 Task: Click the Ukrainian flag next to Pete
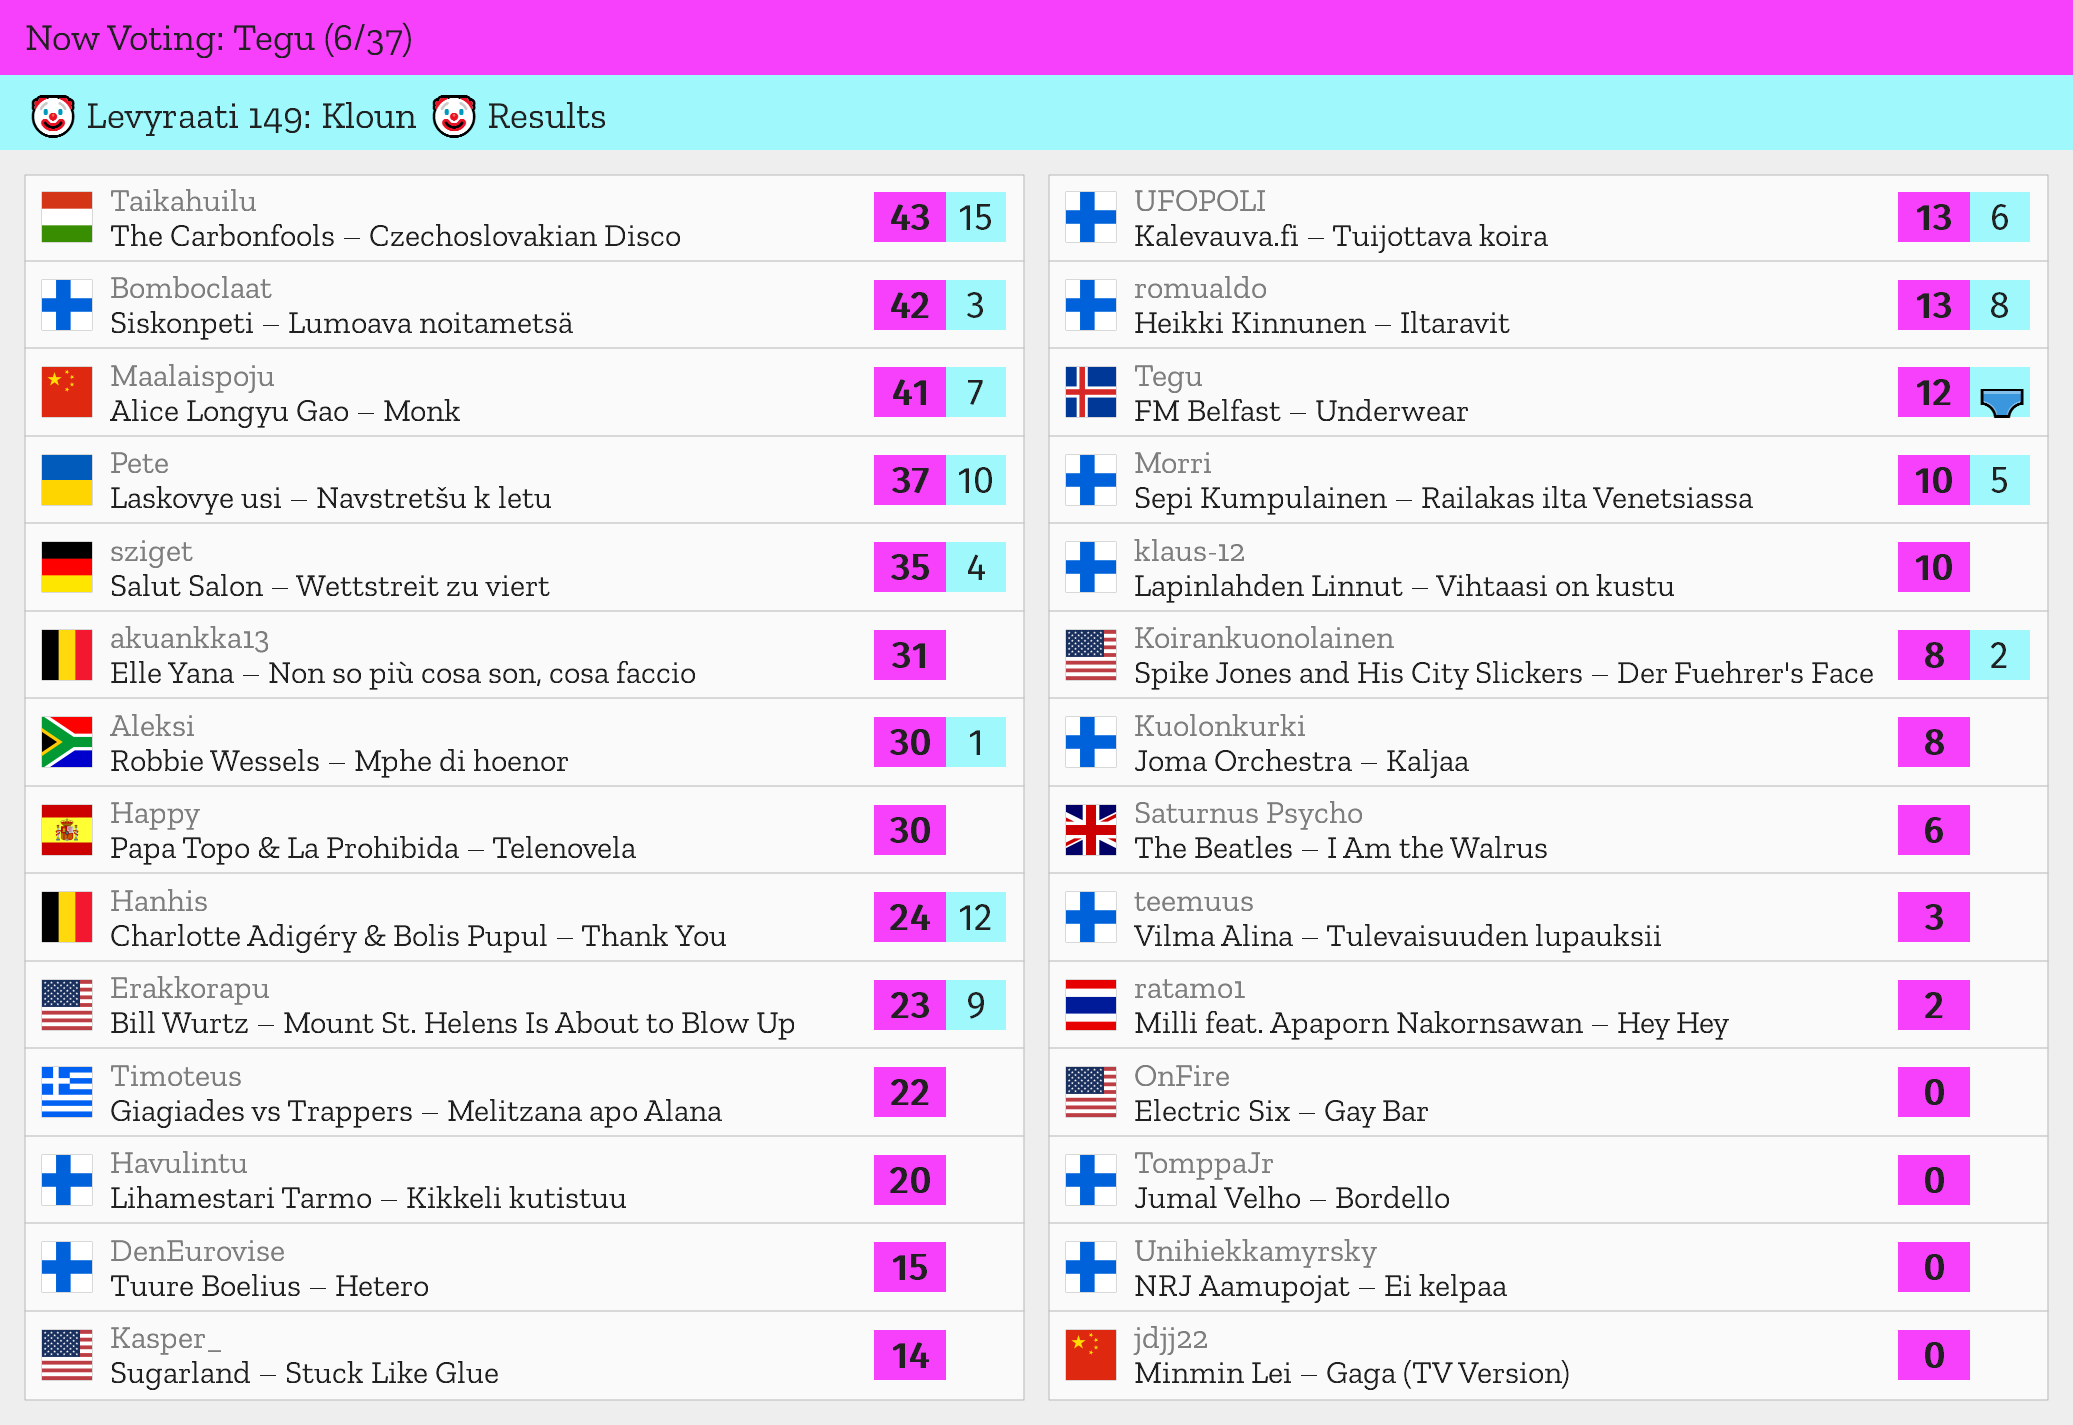coord(67,480)
